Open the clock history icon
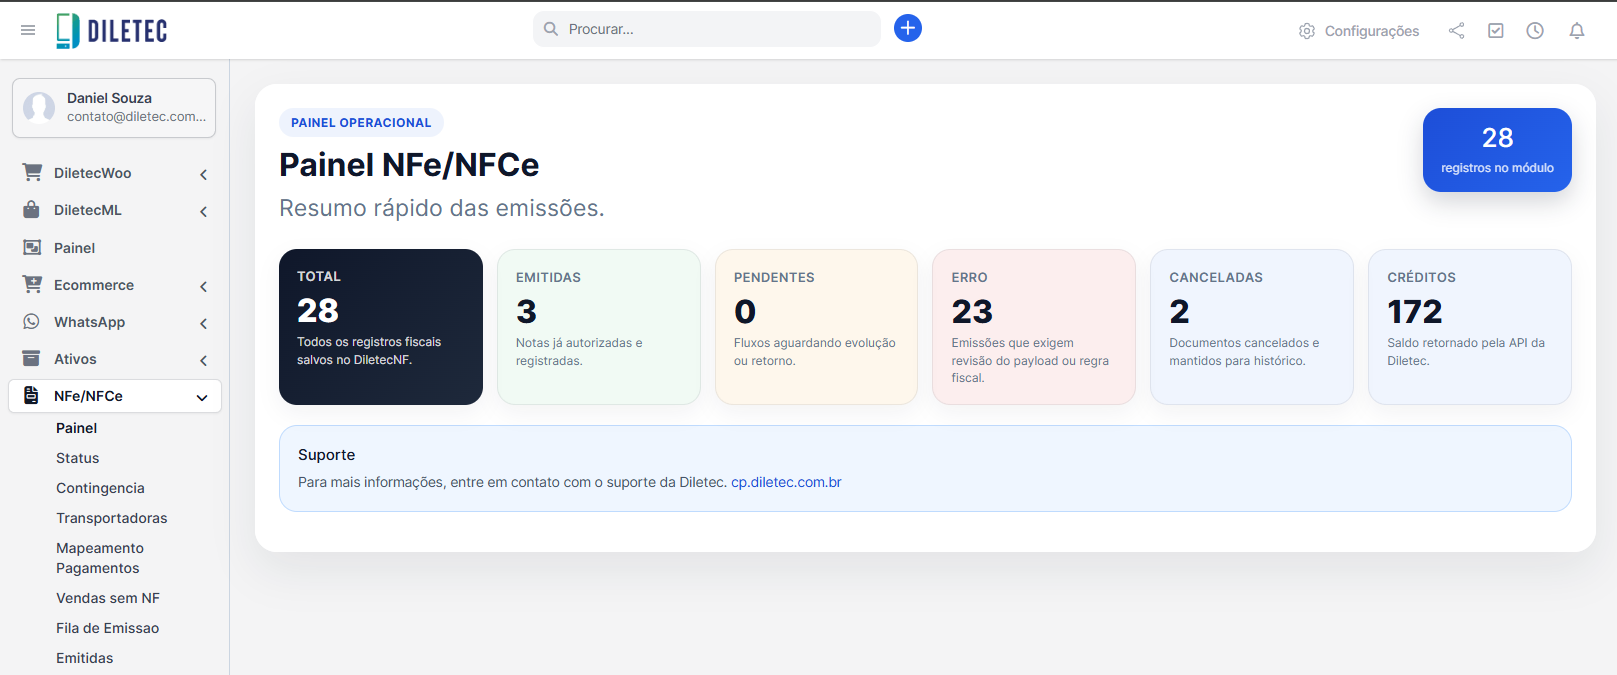The image size is (1617, 675). coord(1535,31)
